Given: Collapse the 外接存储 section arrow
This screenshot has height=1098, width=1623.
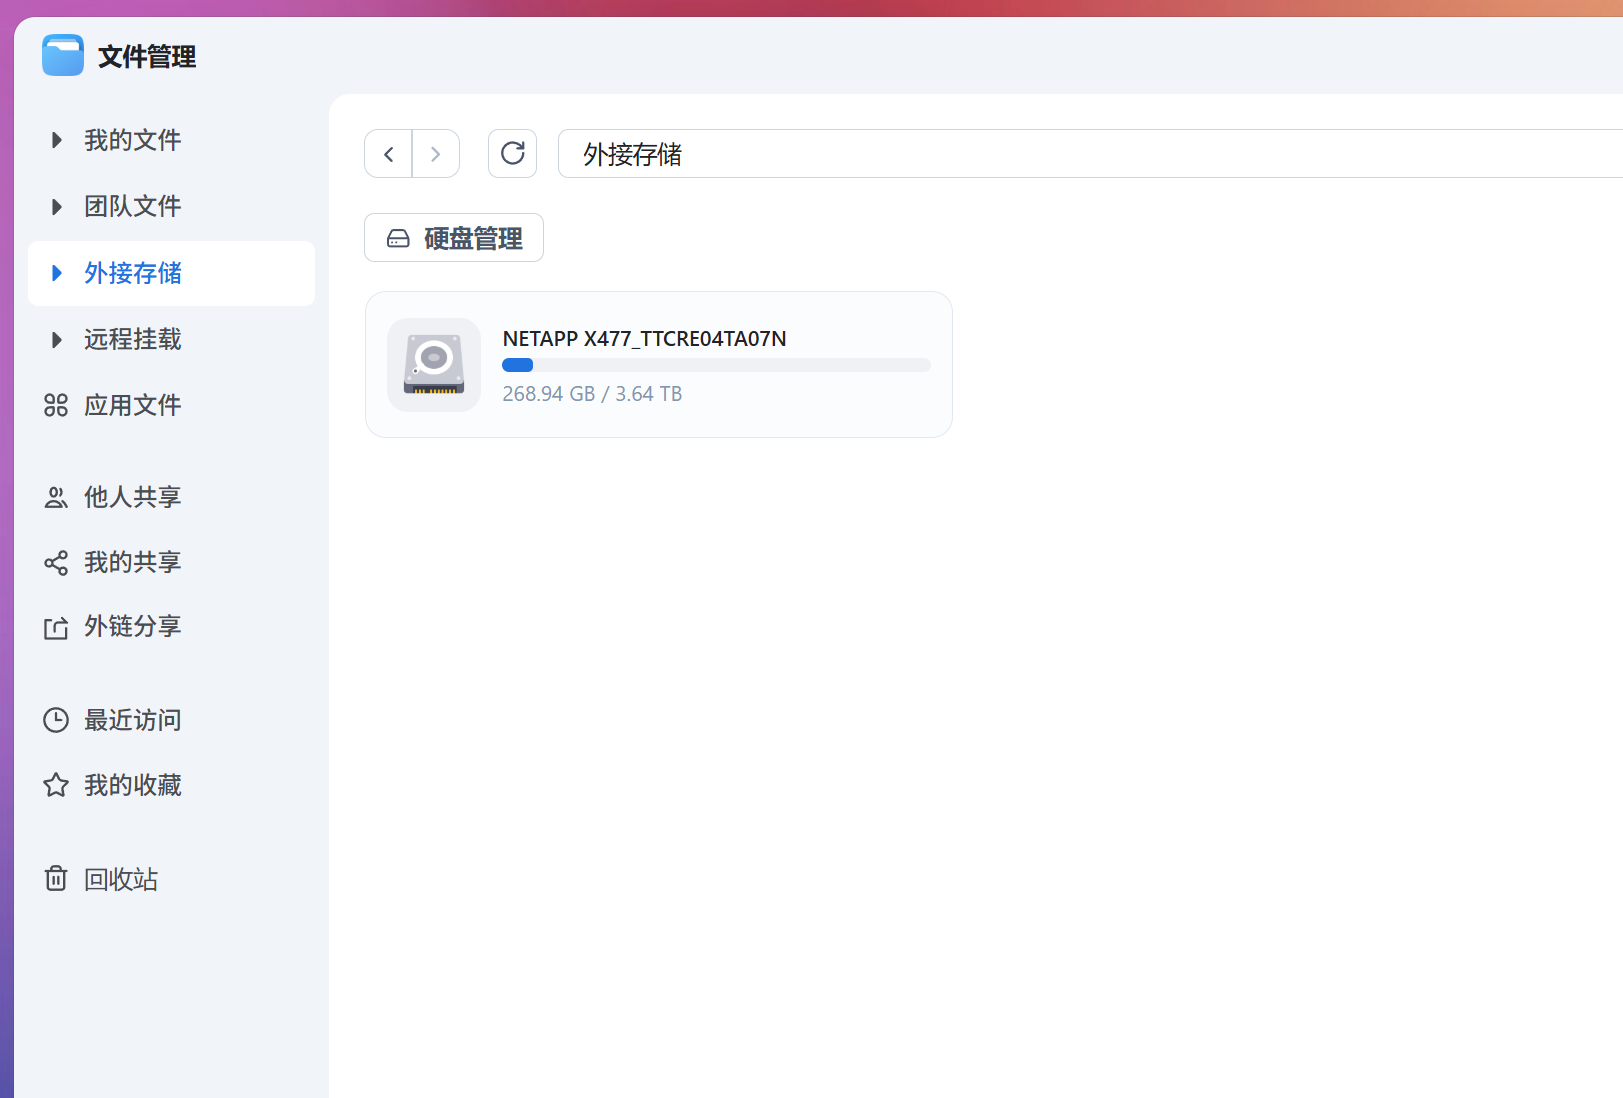Looking at the screenshot, I should tap(56, 273).
